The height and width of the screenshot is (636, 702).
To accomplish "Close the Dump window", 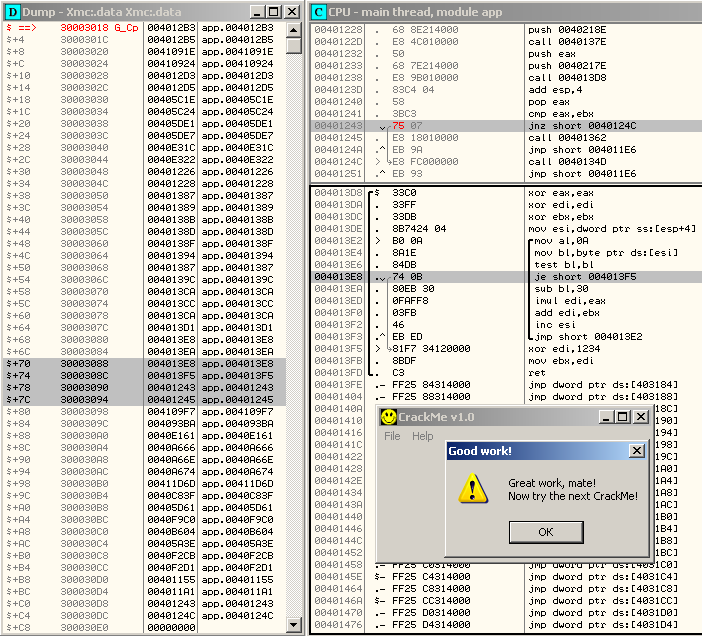I will (x=291, y=11).
